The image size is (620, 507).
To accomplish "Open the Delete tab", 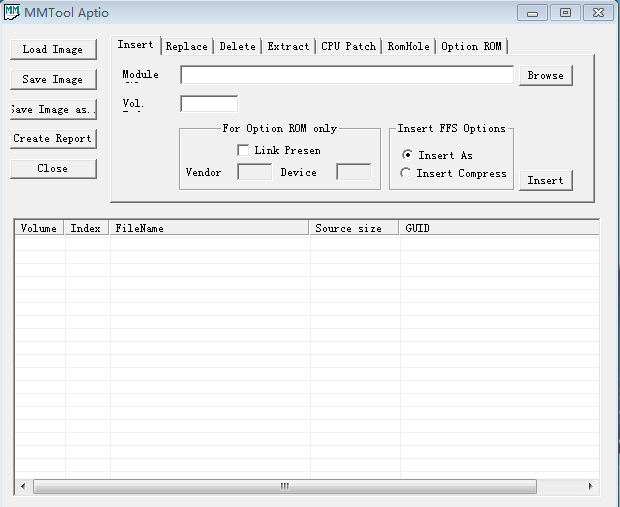I will [238, 47].
